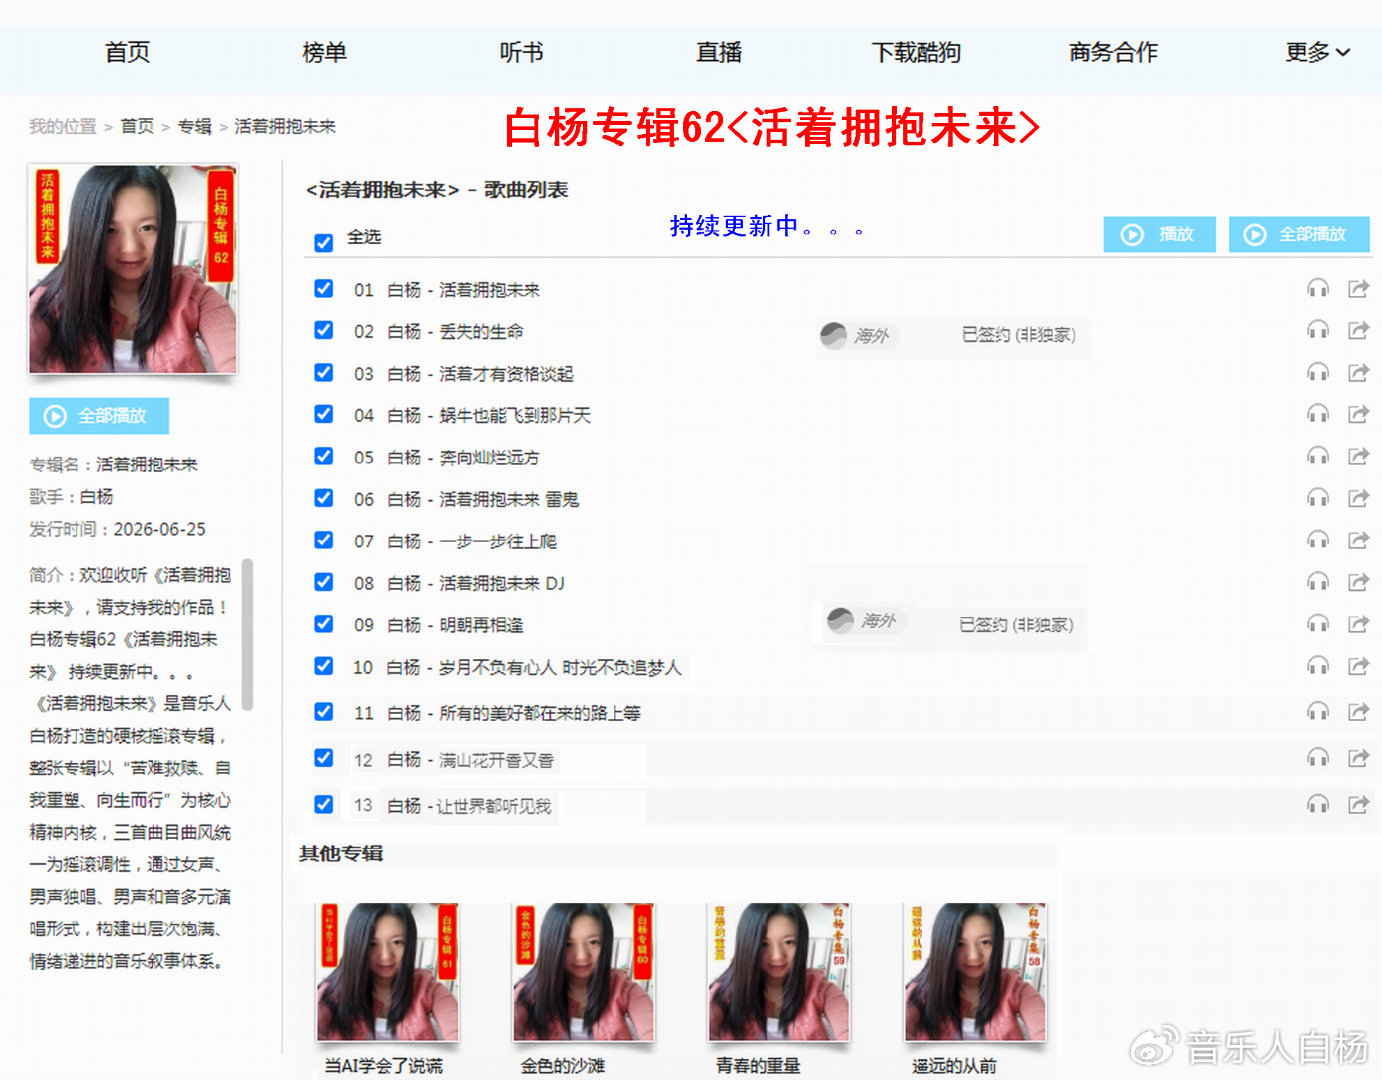Listen to track 01 via headphone icon

click(x=1318, y=289)
